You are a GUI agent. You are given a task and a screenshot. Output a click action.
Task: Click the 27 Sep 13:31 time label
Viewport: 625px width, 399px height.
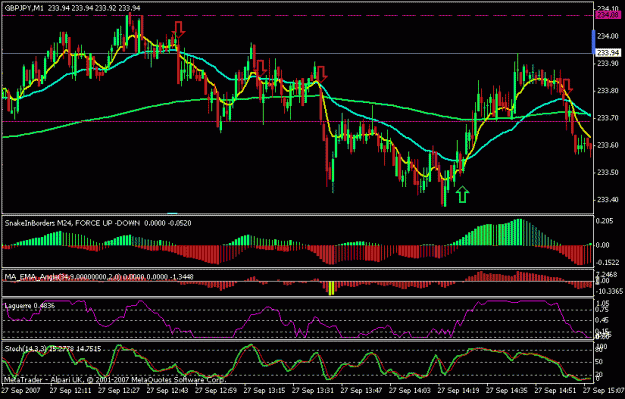tap(313, 390)
